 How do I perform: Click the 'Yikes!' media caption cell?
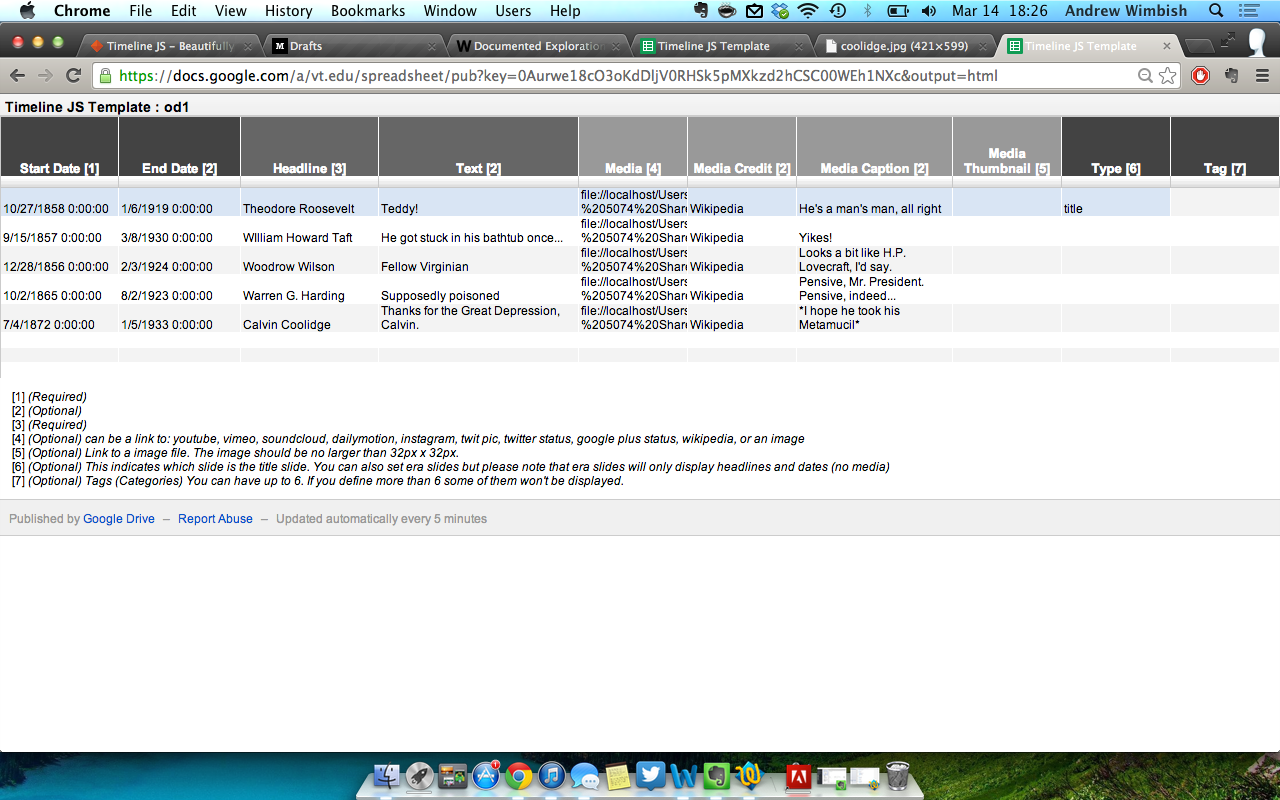874,231
